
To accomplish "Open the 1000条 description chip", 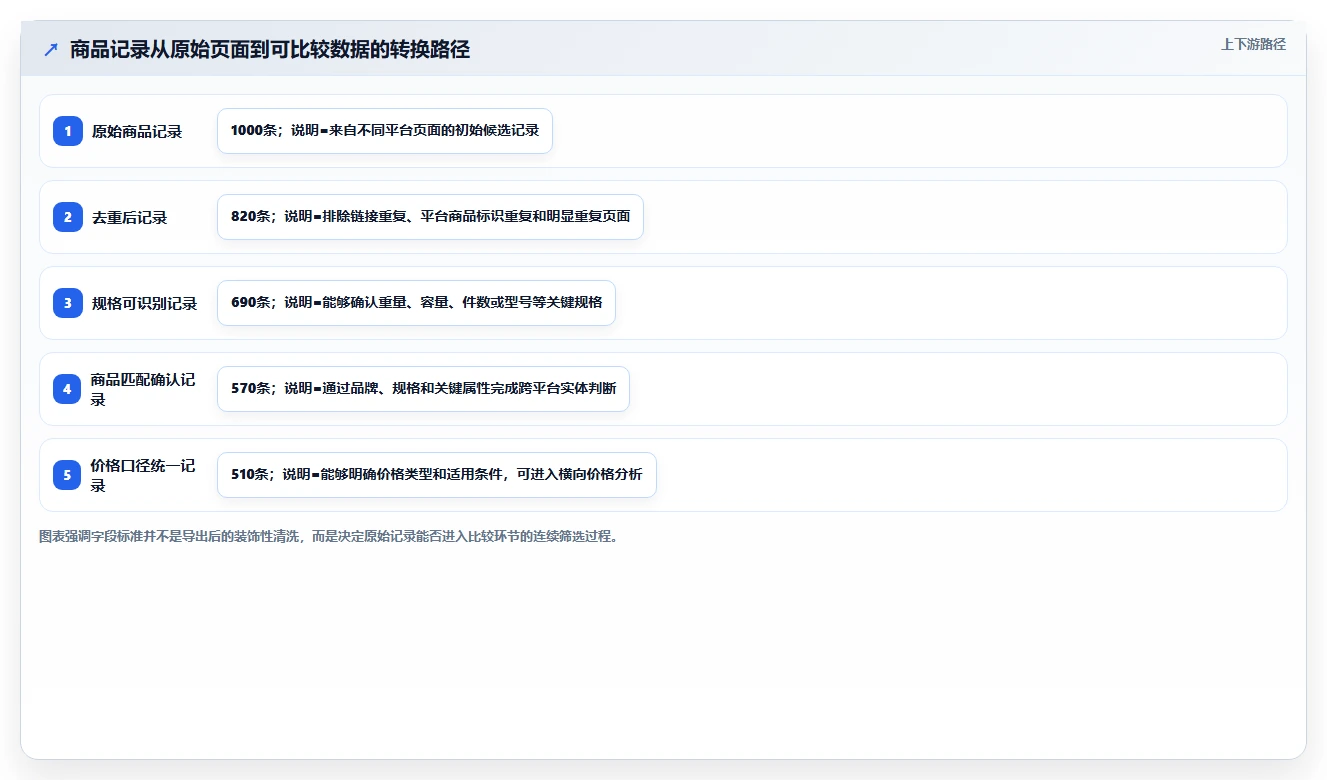I will (385, 131).
